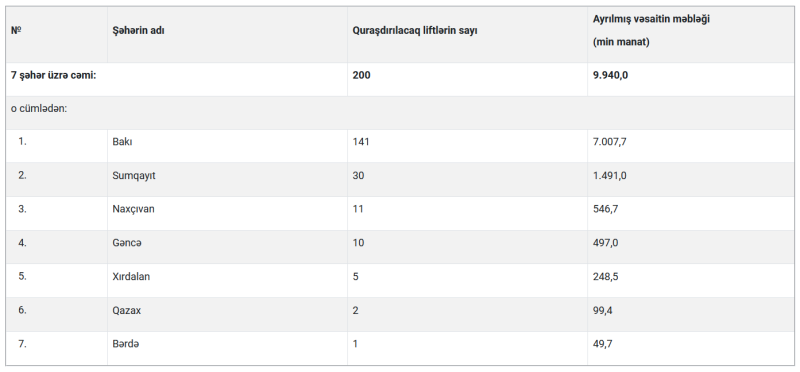This screenshot has width=800, height=372.
Task: Click the "7 şəhər üzrə cəmi:" row label
Action: pyautogui.click(x=54, y=76)
